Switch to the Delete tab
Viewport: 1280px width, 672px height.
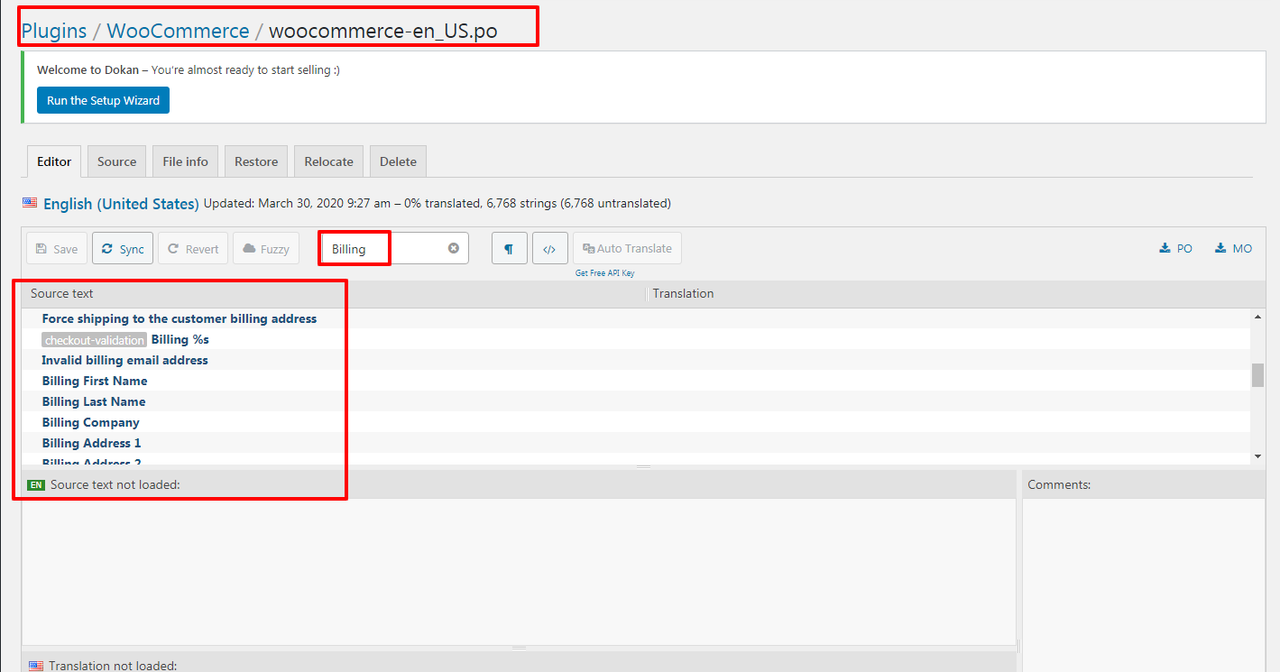tap(398, 161)
